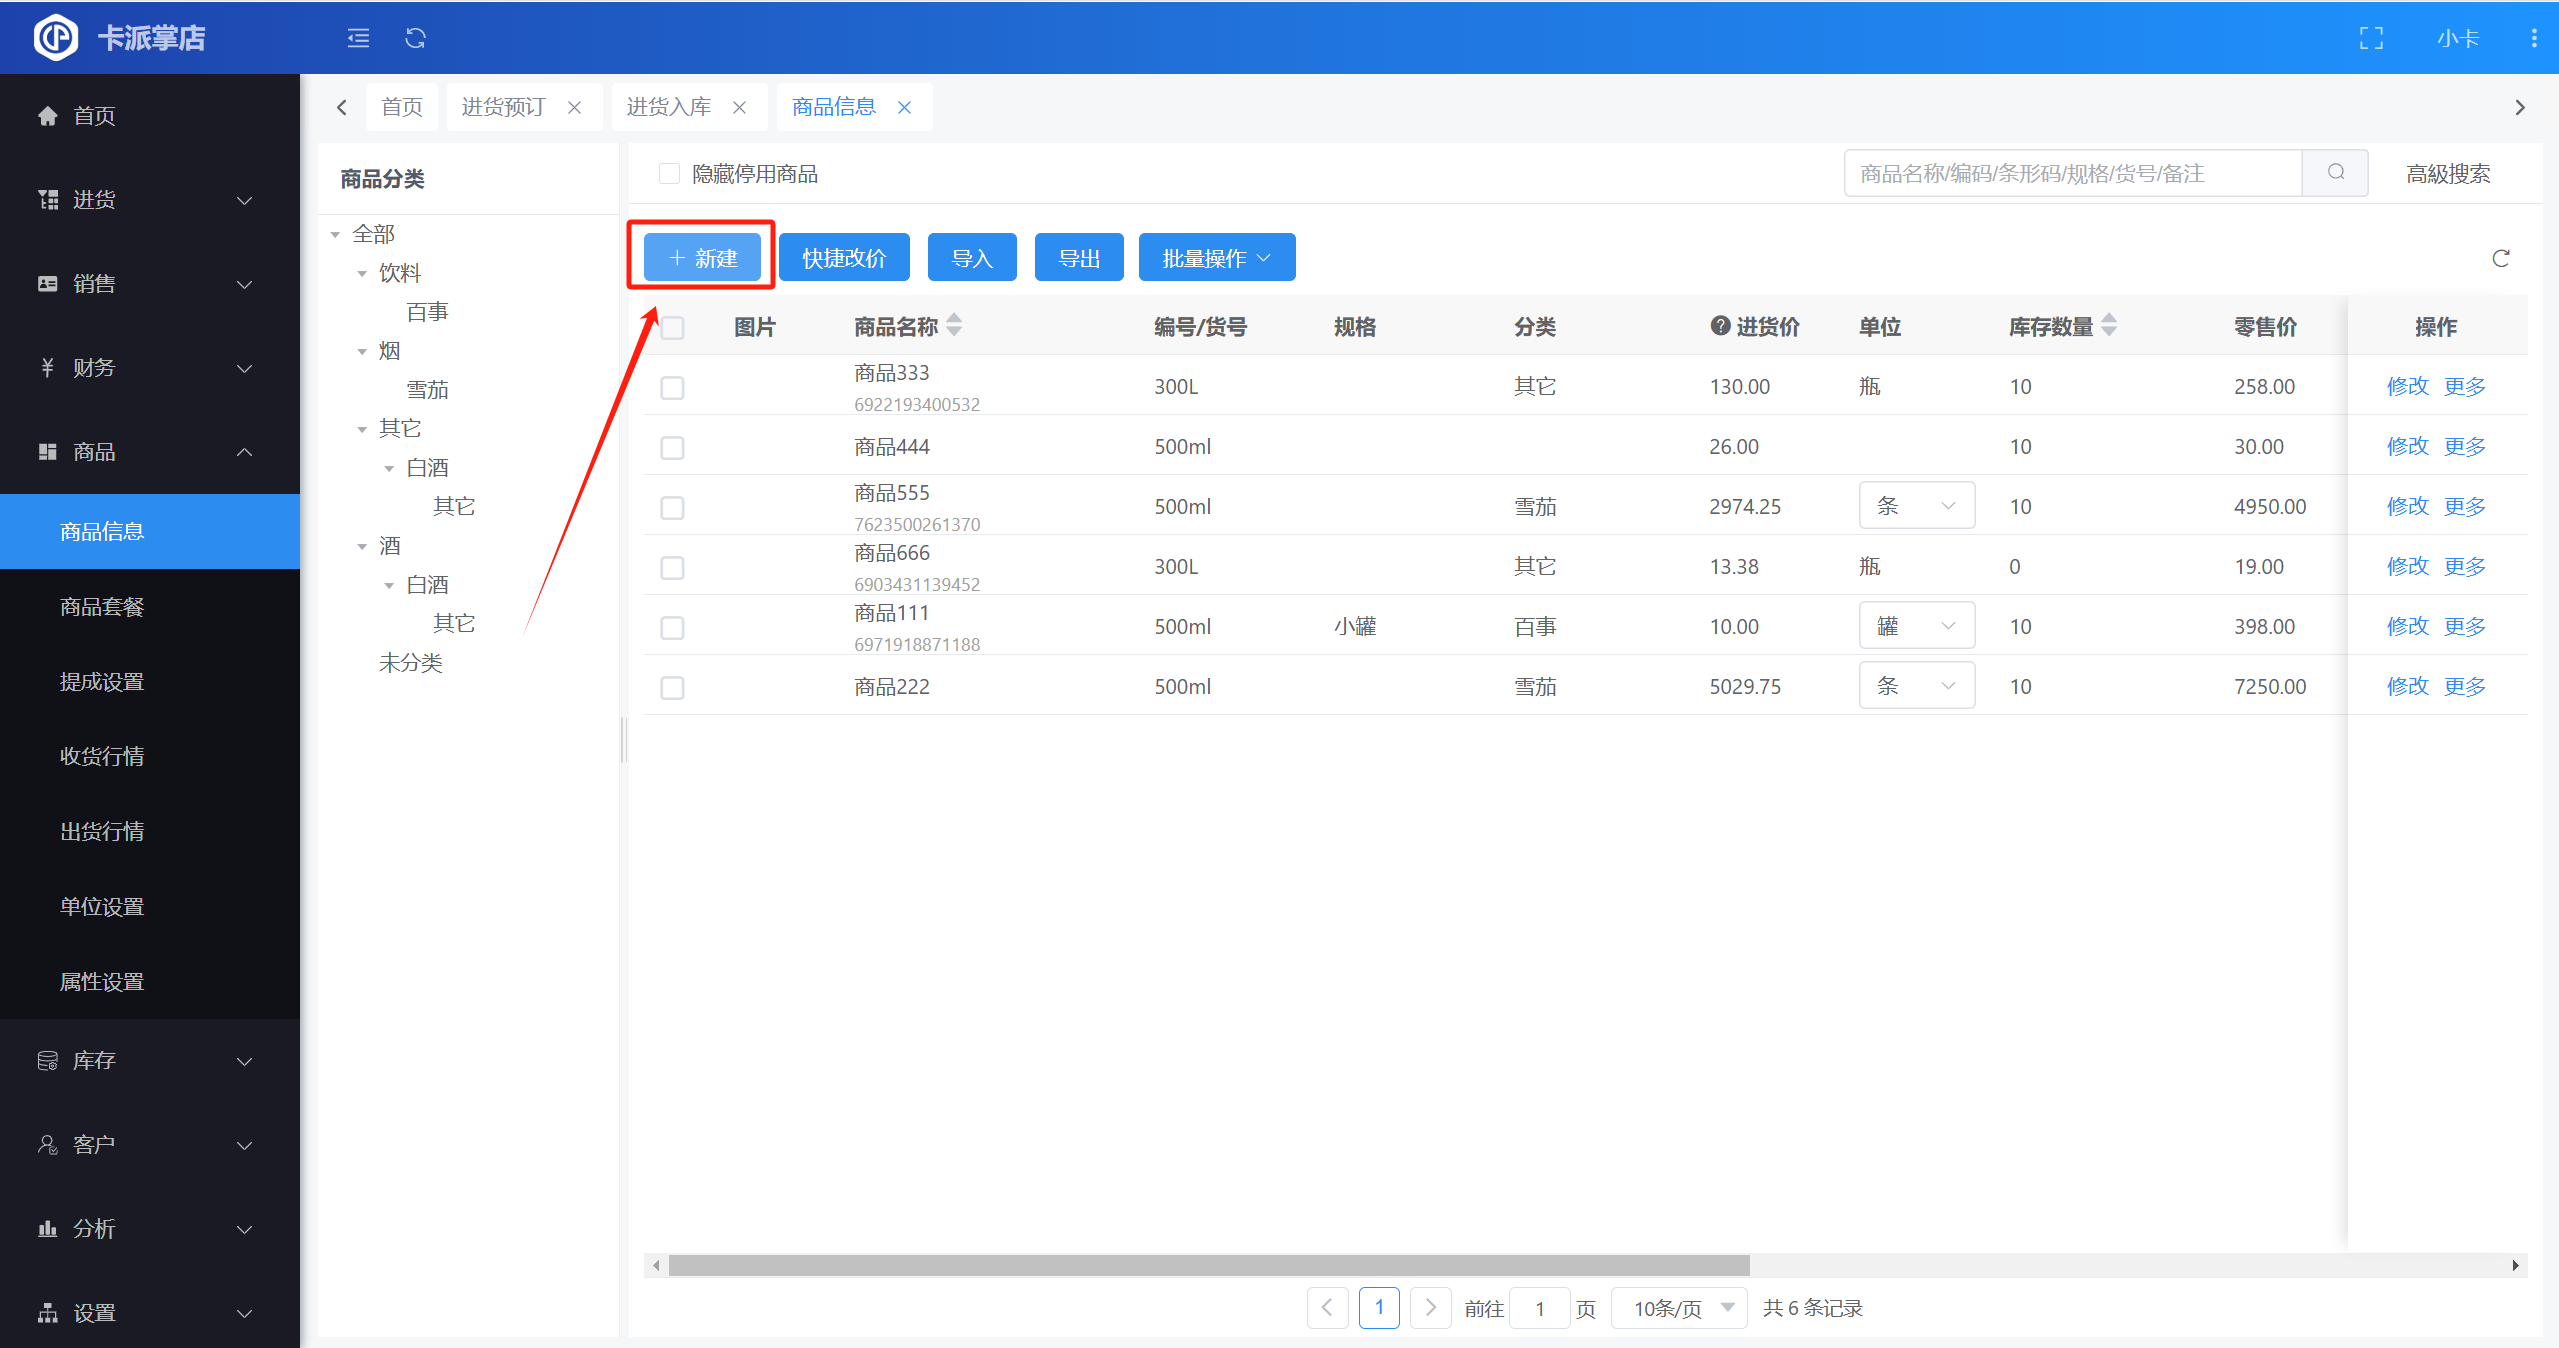Close the 进货预订 tab

click(x=575, y=107)
